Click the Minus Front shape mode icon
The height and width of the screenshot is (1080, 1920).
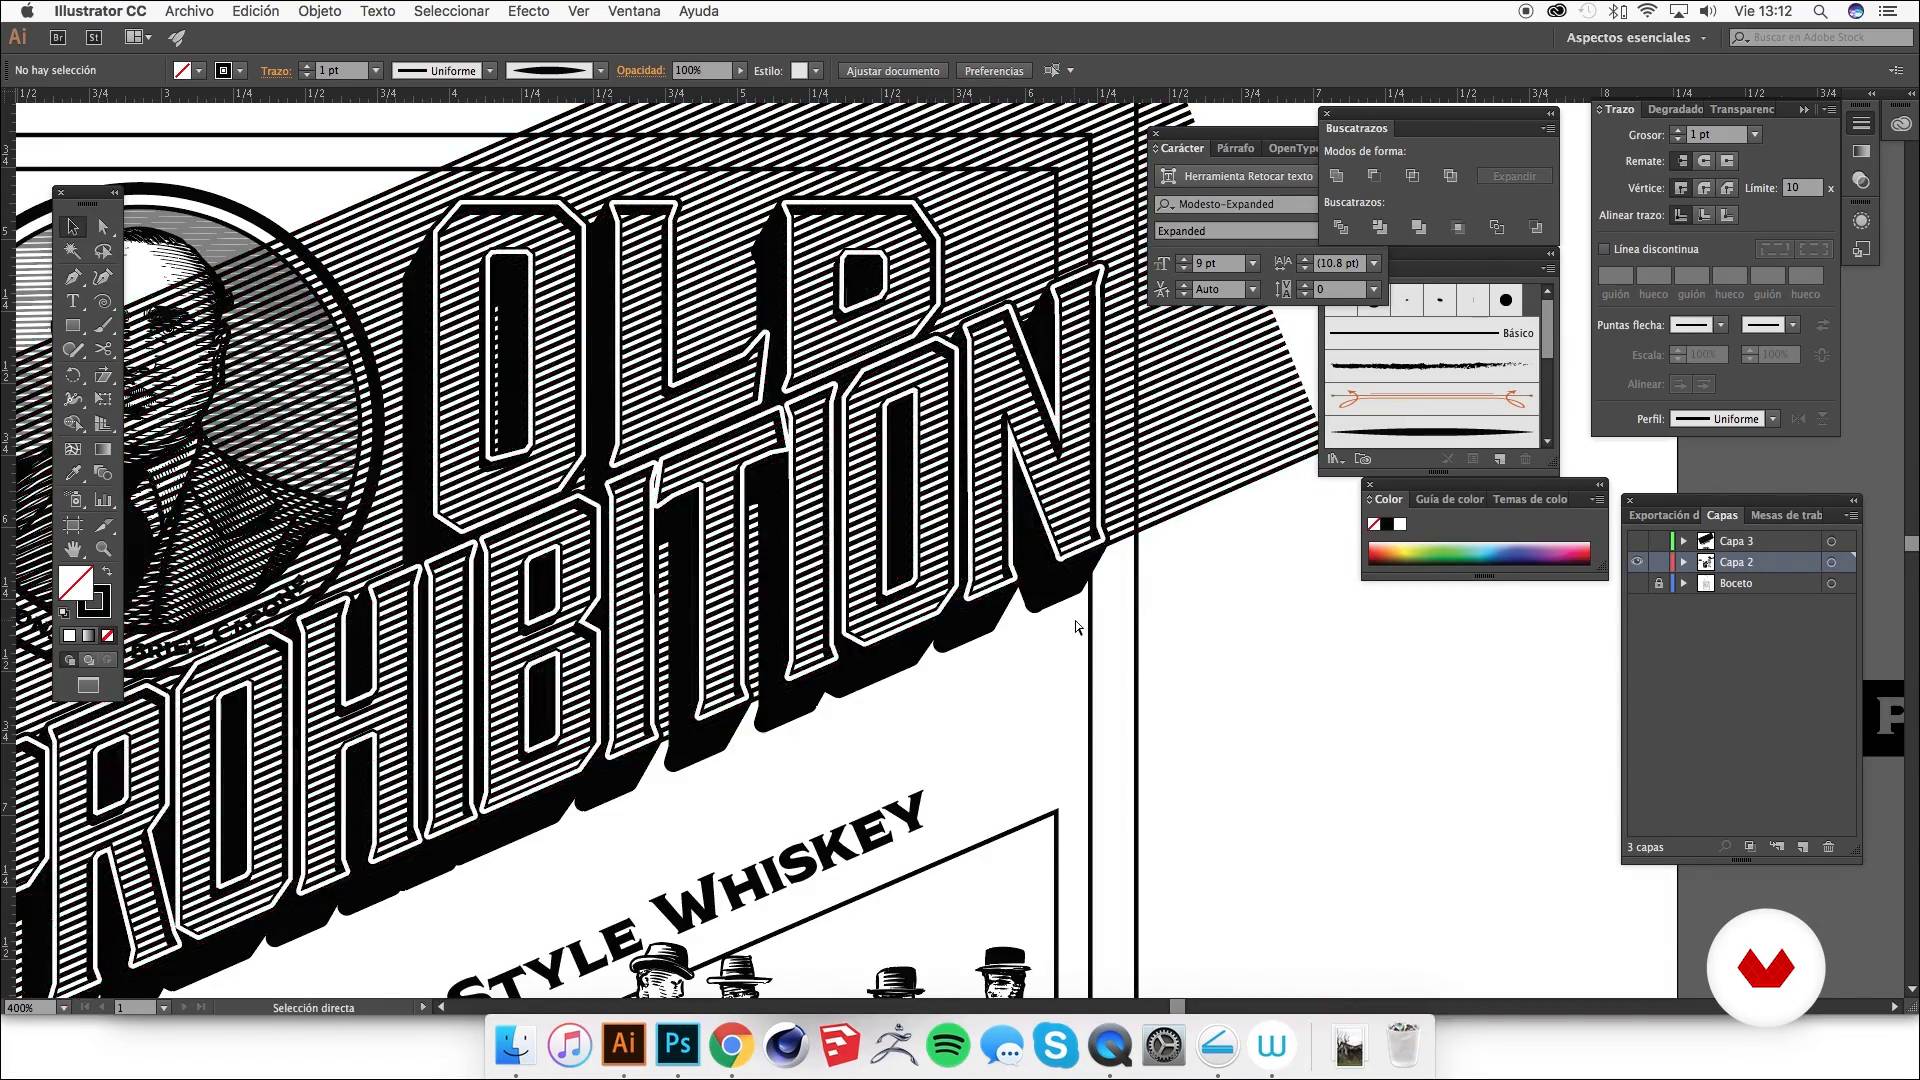1374,176
